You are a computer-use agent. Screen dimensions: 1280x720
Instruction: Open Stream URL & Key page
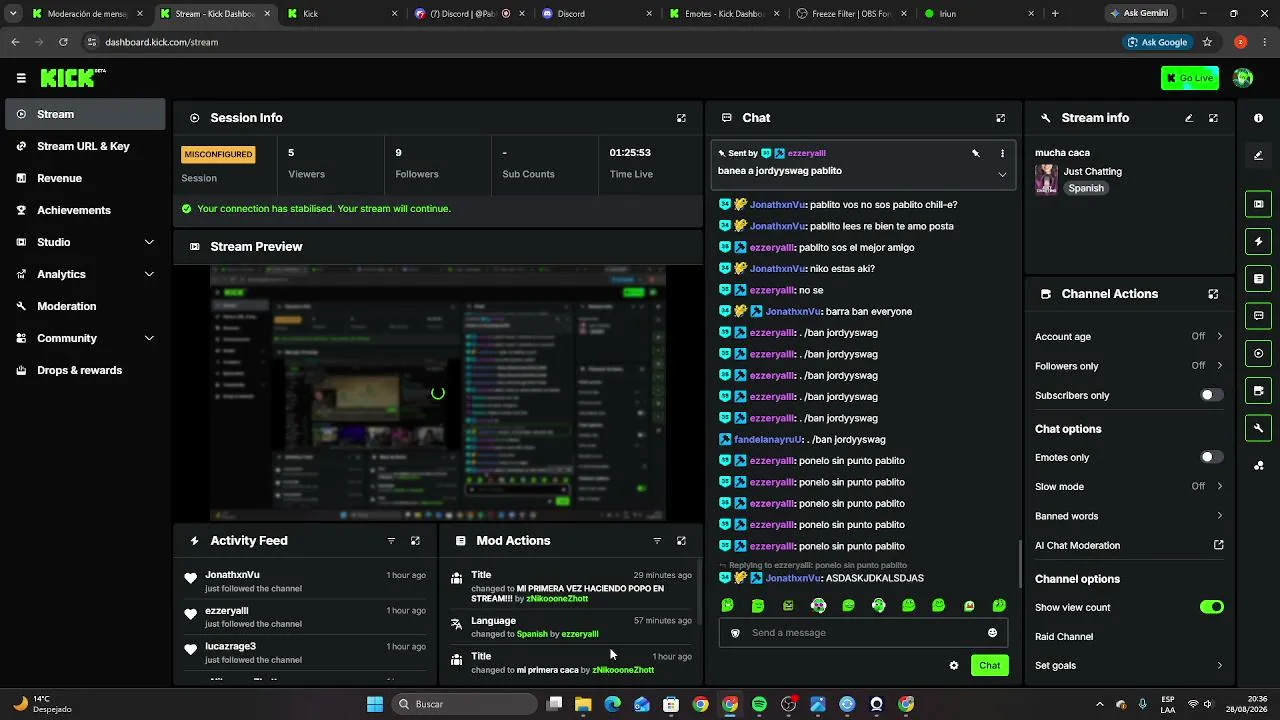(x=85, y=146)
